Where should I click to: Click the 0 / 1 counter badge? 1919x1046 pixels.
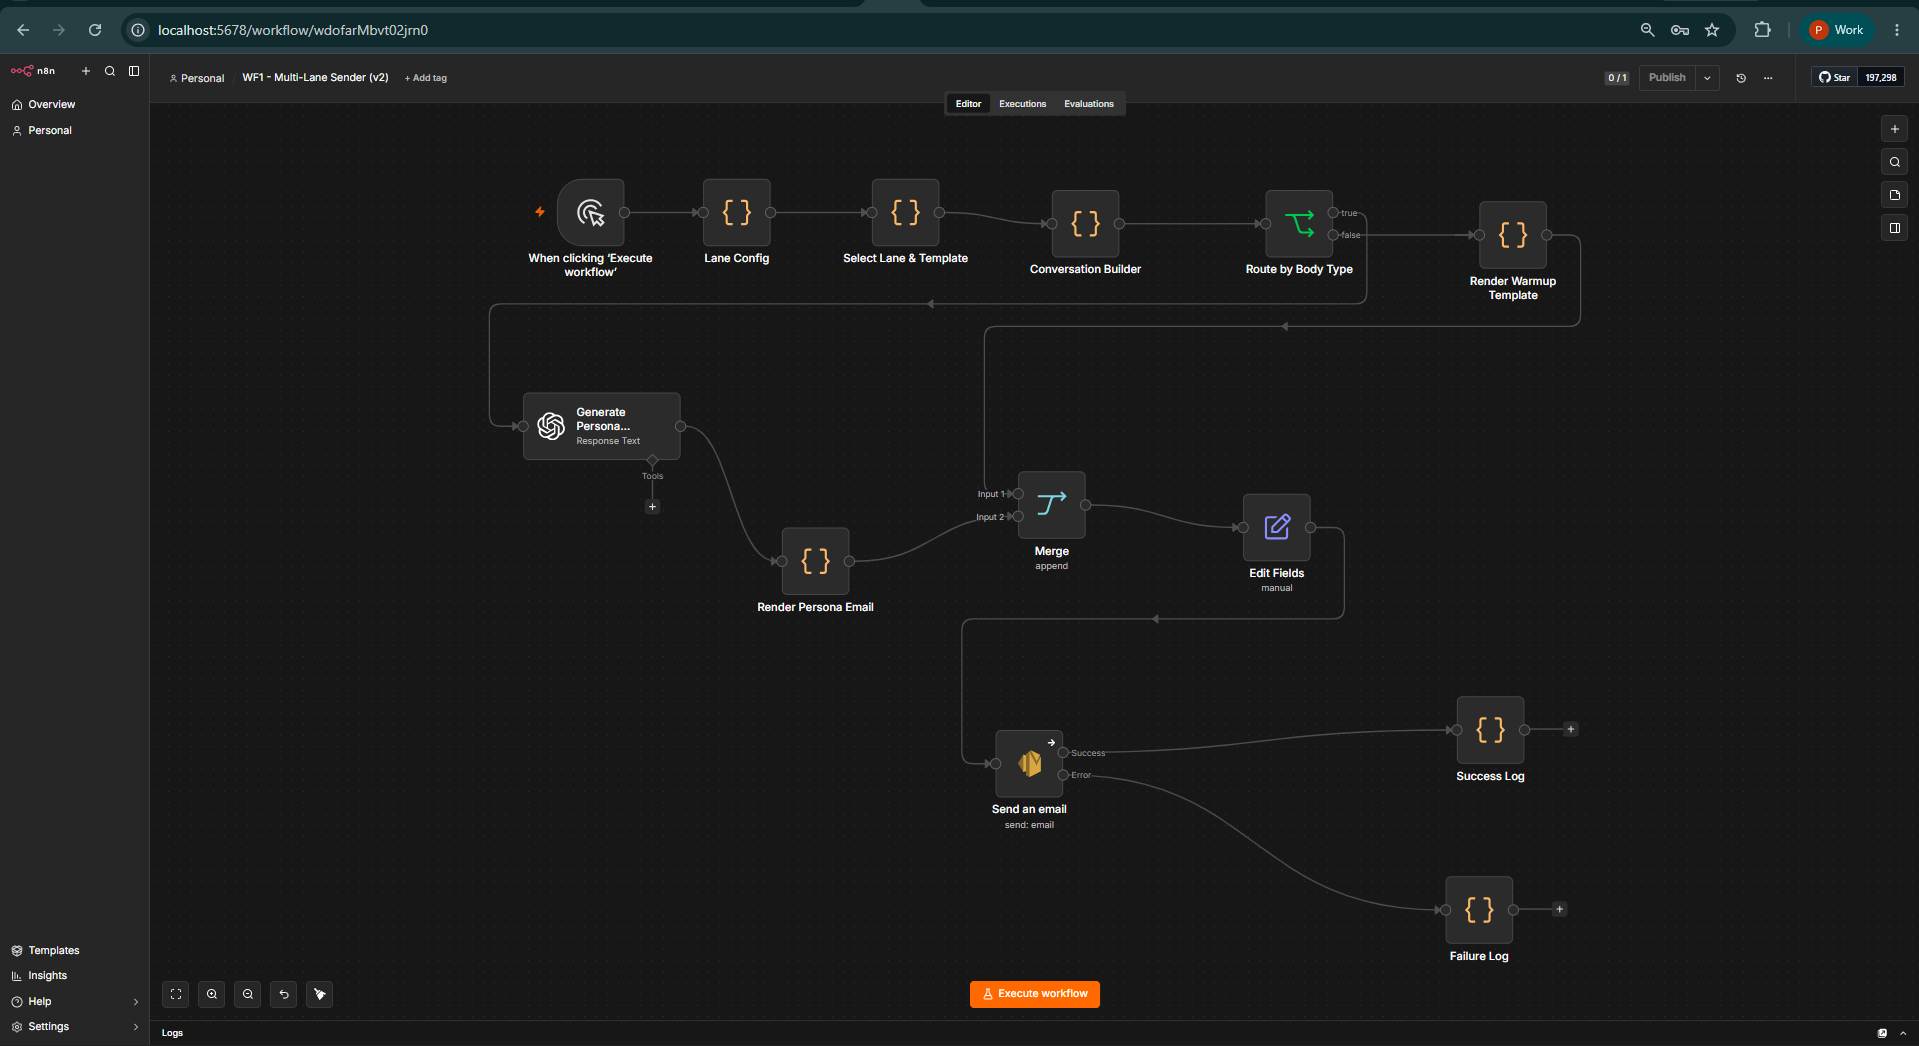[x=1617, y=78]
